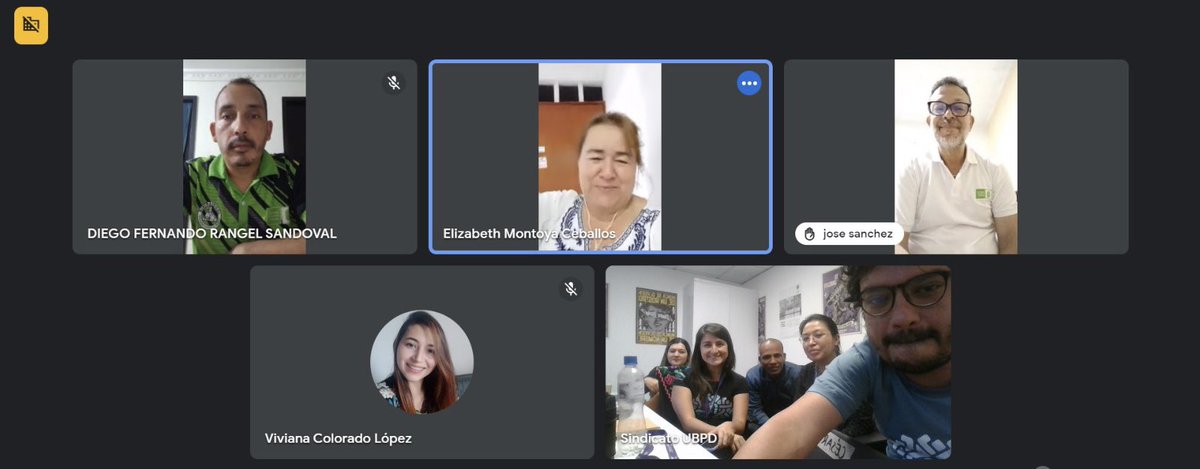Open the three-dots menu on Elizabeth Montoya's tile
Viewport: 1200px width, 469px height.
click(x=749, y=83)
